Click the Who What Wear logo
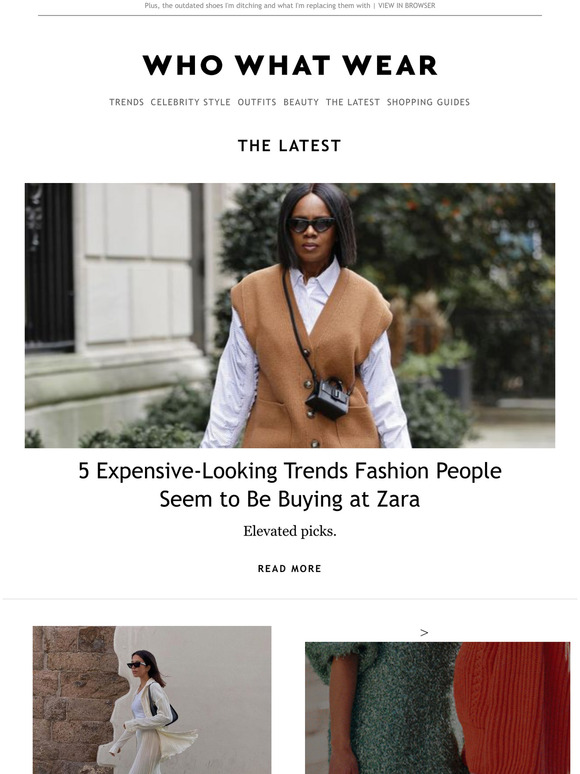580x774 pixels. [x=290, y=65]
